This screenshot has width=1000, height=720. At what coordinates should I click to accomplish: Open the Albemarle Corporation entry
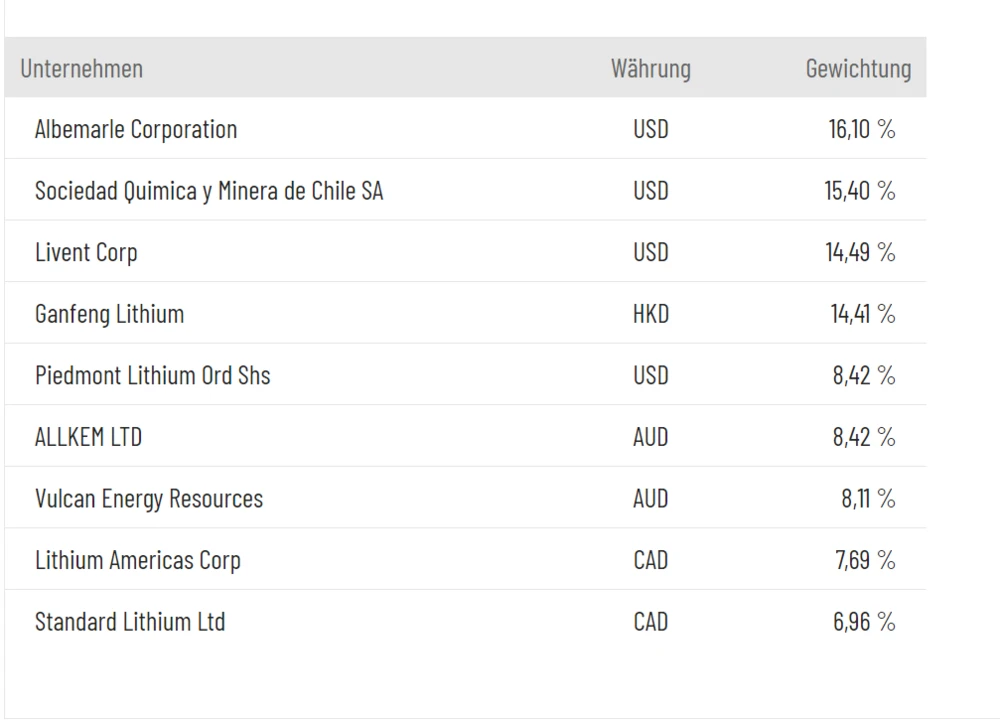point(136,129)
